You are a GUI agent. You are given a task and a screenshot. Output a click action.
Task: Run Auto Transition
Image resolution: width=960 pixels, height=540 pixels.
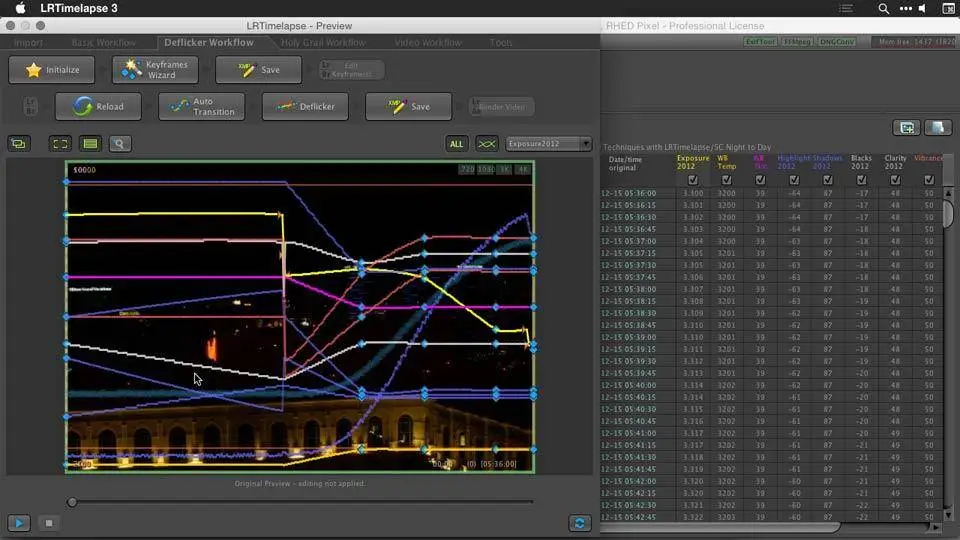pyautogui.click(x=201, y=107)
